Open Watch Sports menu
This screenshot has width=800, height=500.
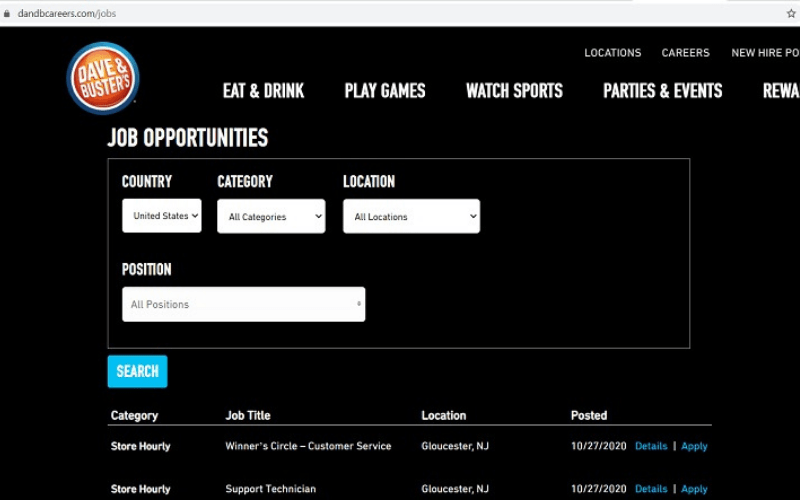(514, 91)
